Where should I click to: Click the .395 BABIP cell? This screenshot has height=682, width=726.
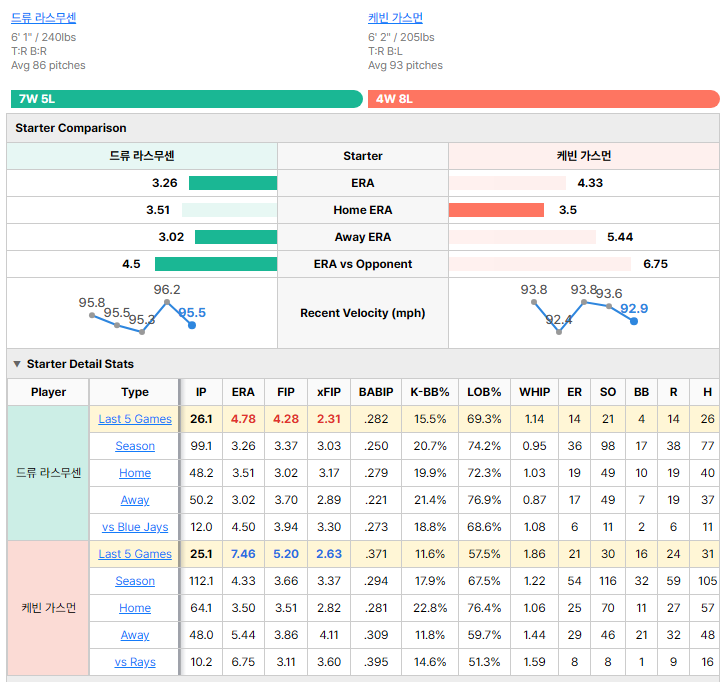(376, 662)
